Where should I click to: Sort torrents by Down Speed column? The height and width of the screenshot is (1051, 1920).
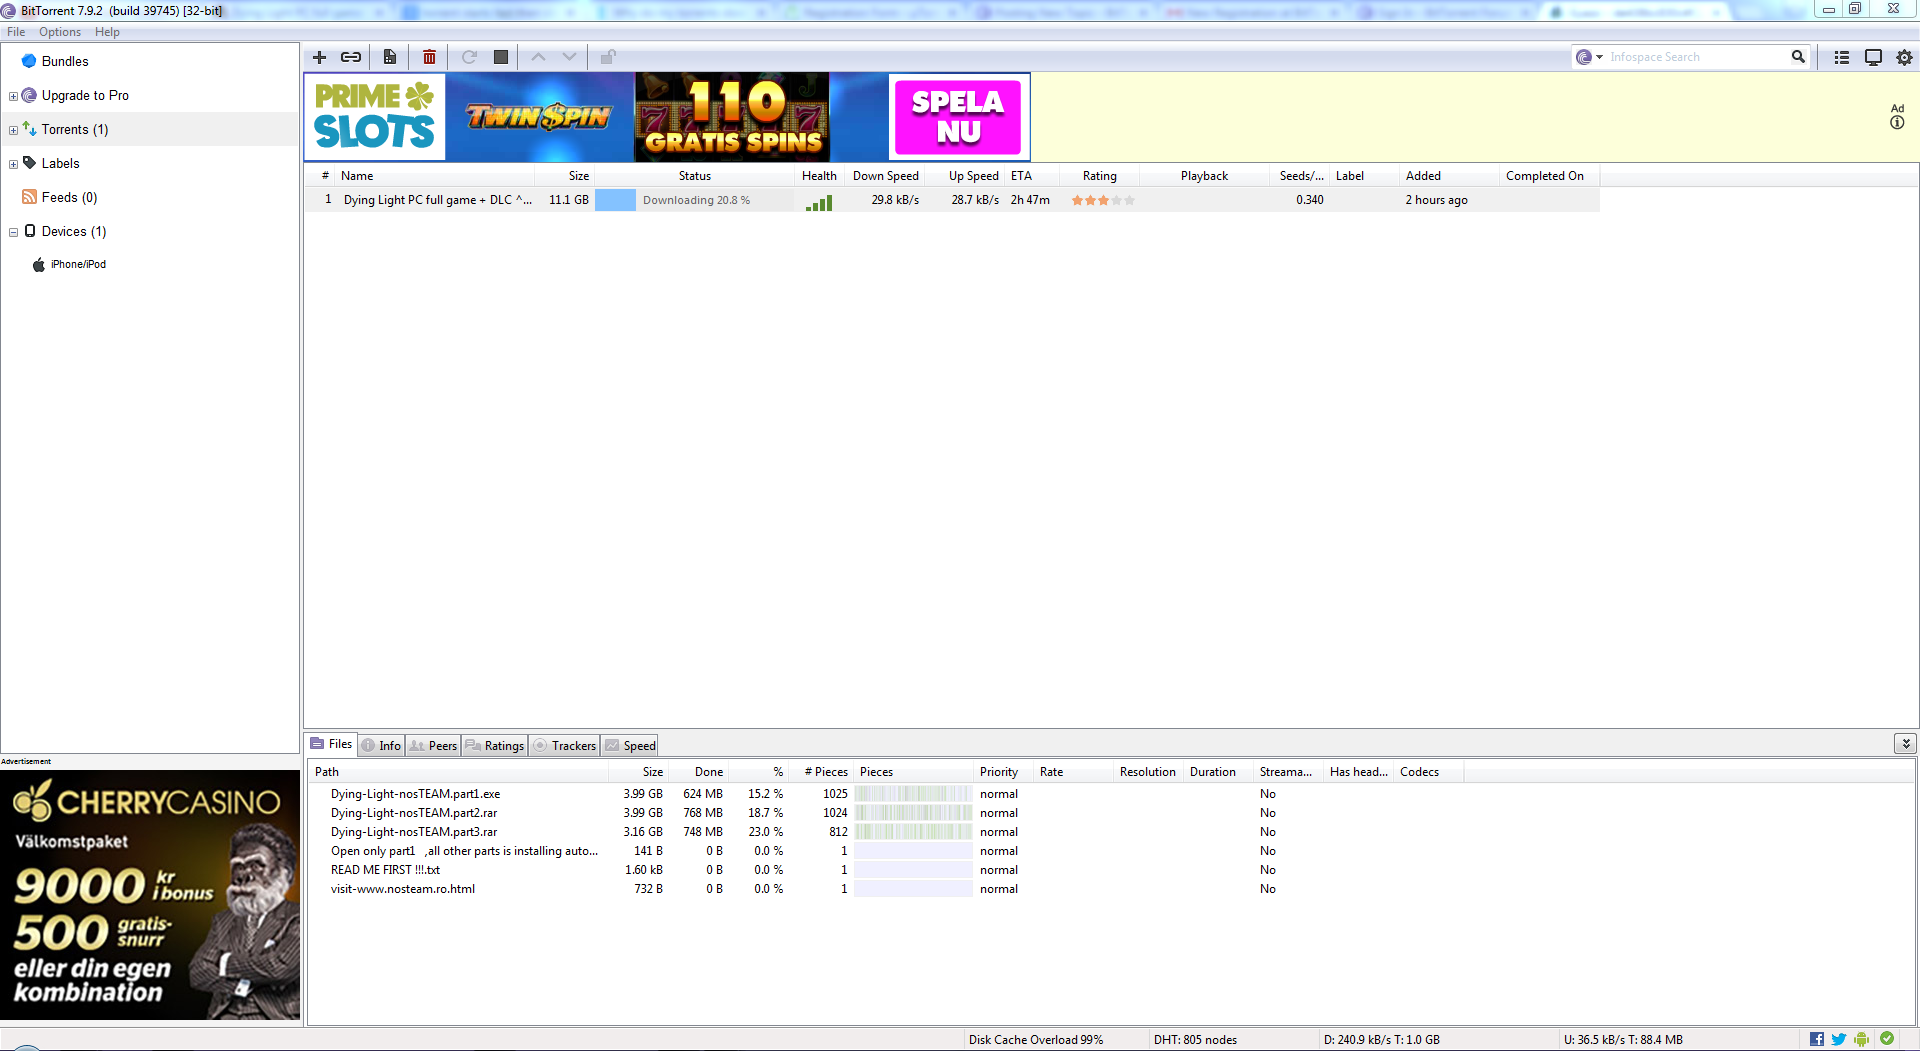pos(885,176)
